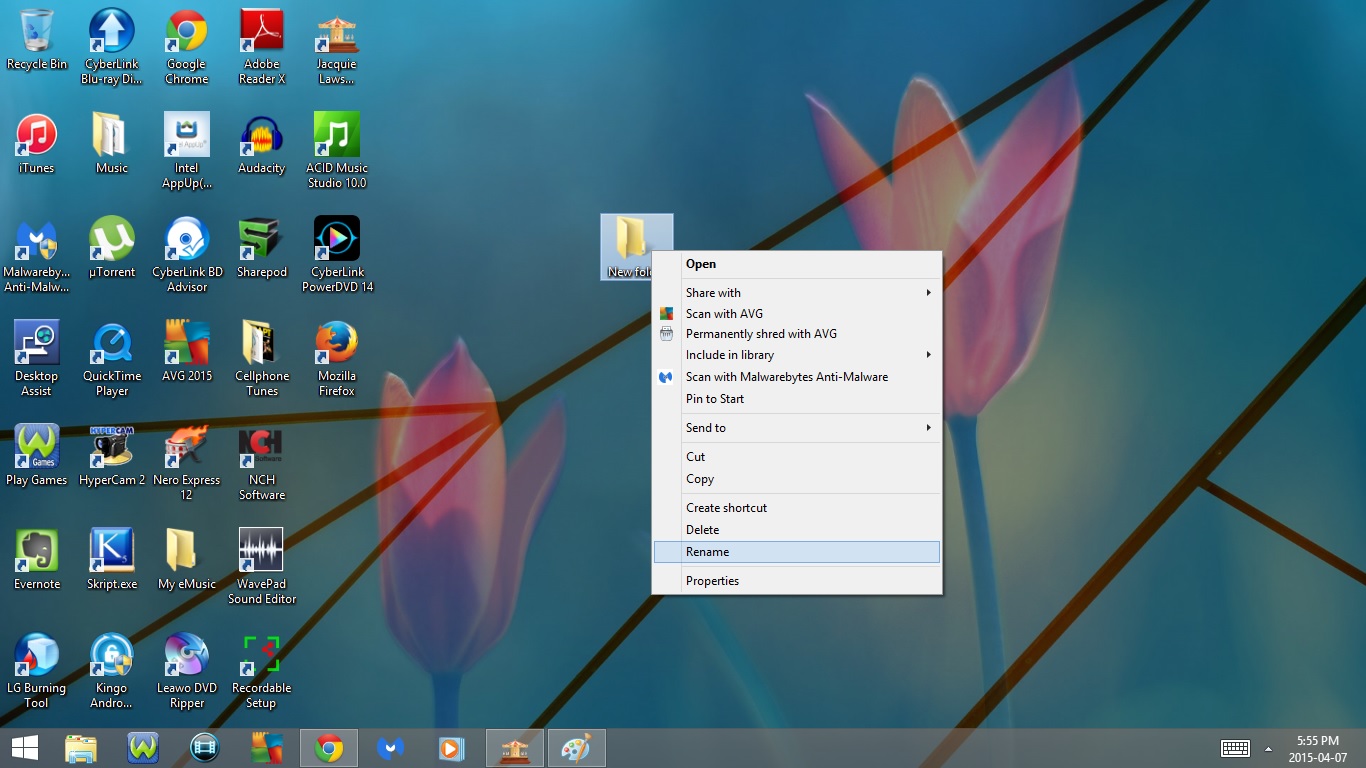The height and width of the screenshot is (768, 1366).
Task: Choose Scan with Malwarebytes Anti-Malware menu entry
Action: 796,377
